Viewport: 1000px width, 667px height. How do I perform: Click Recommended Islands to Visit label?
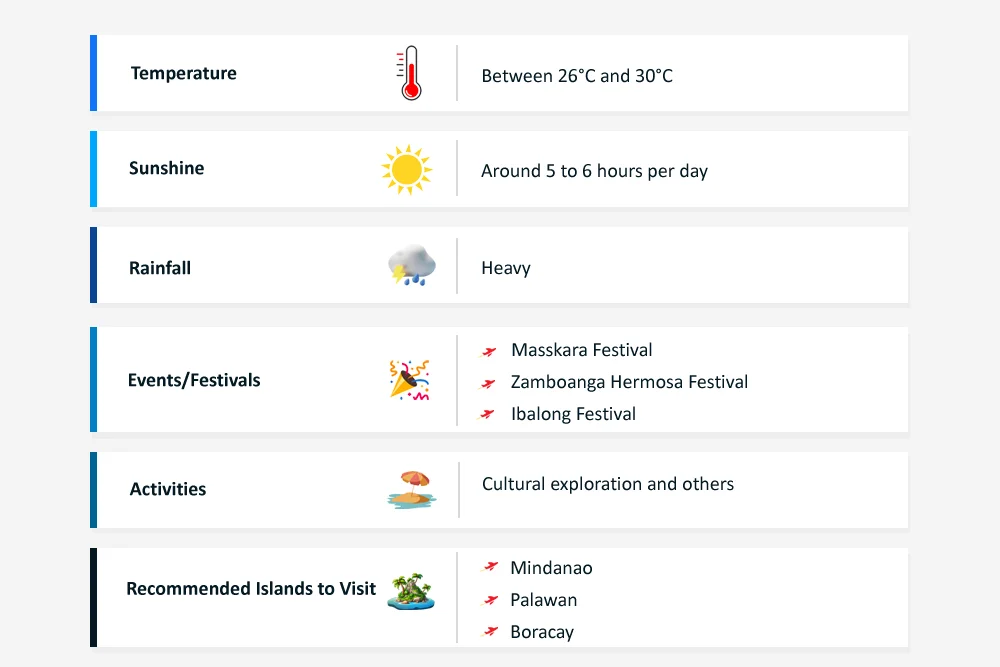point(251,588)
